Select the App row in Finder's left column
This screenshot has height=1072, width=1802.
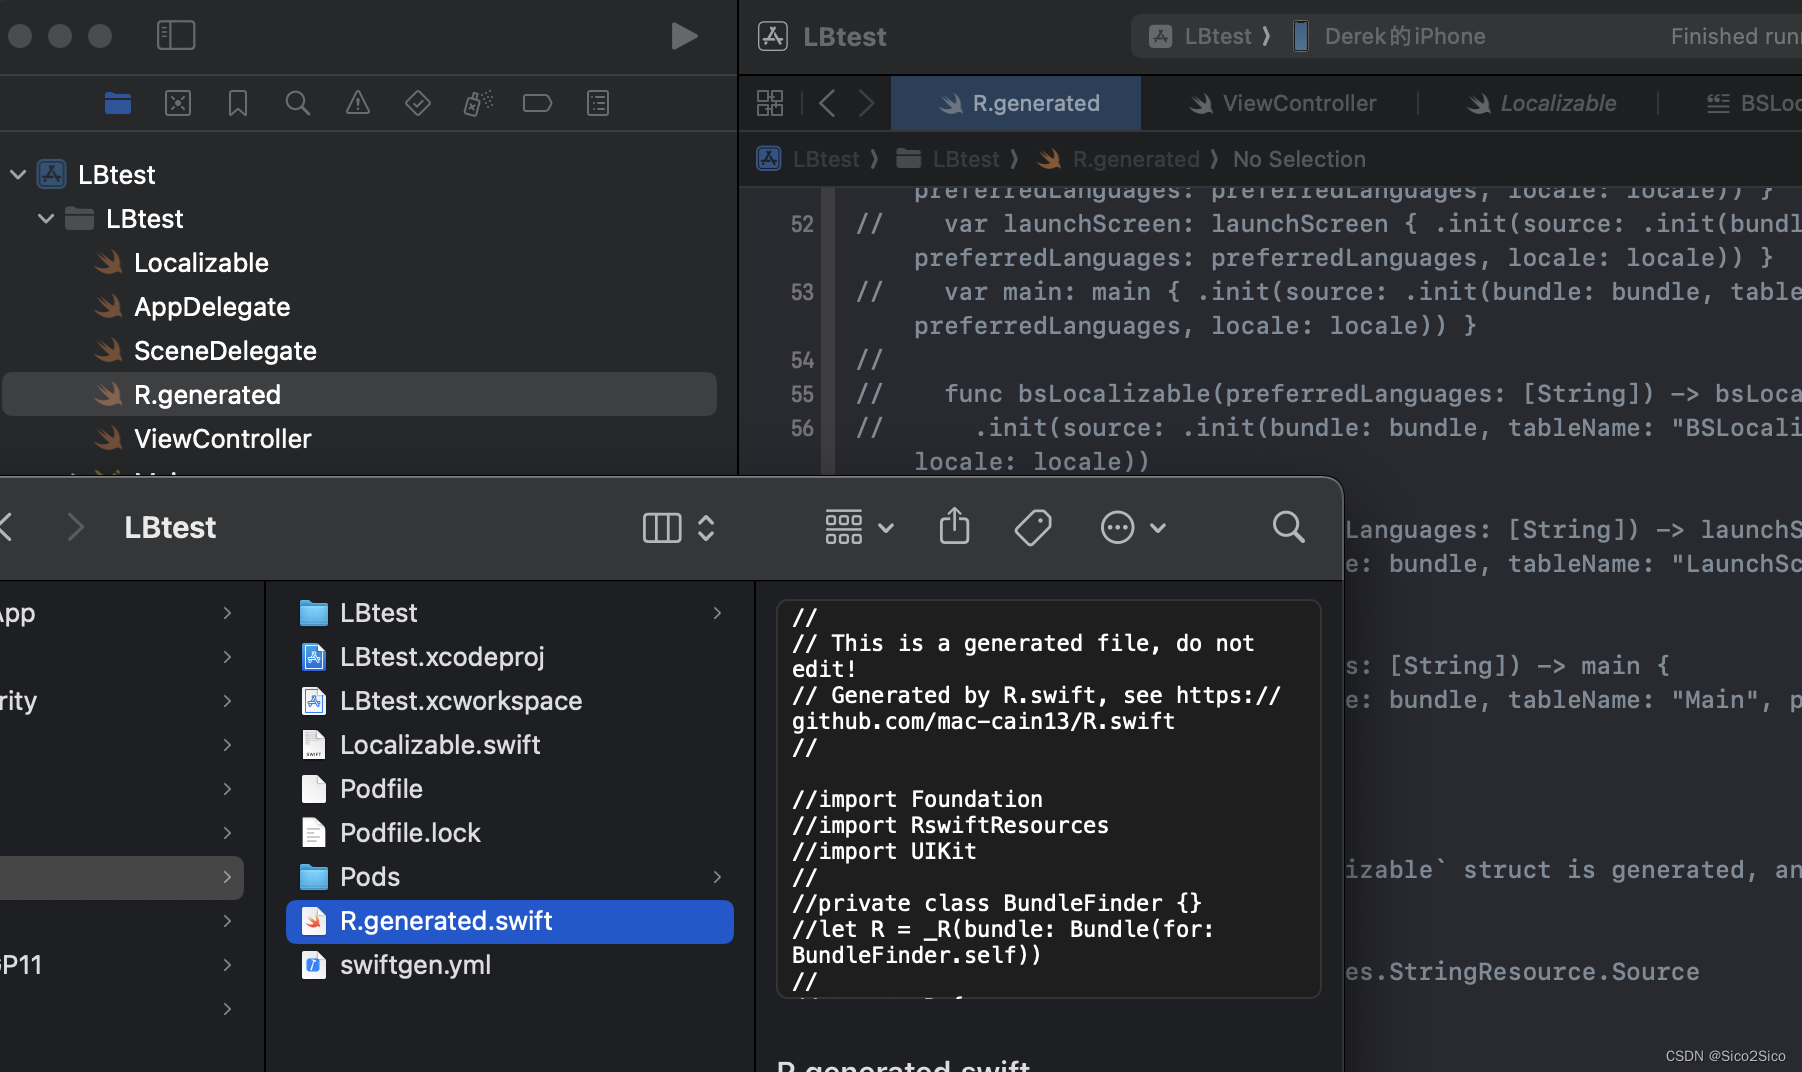pos(121,613)
